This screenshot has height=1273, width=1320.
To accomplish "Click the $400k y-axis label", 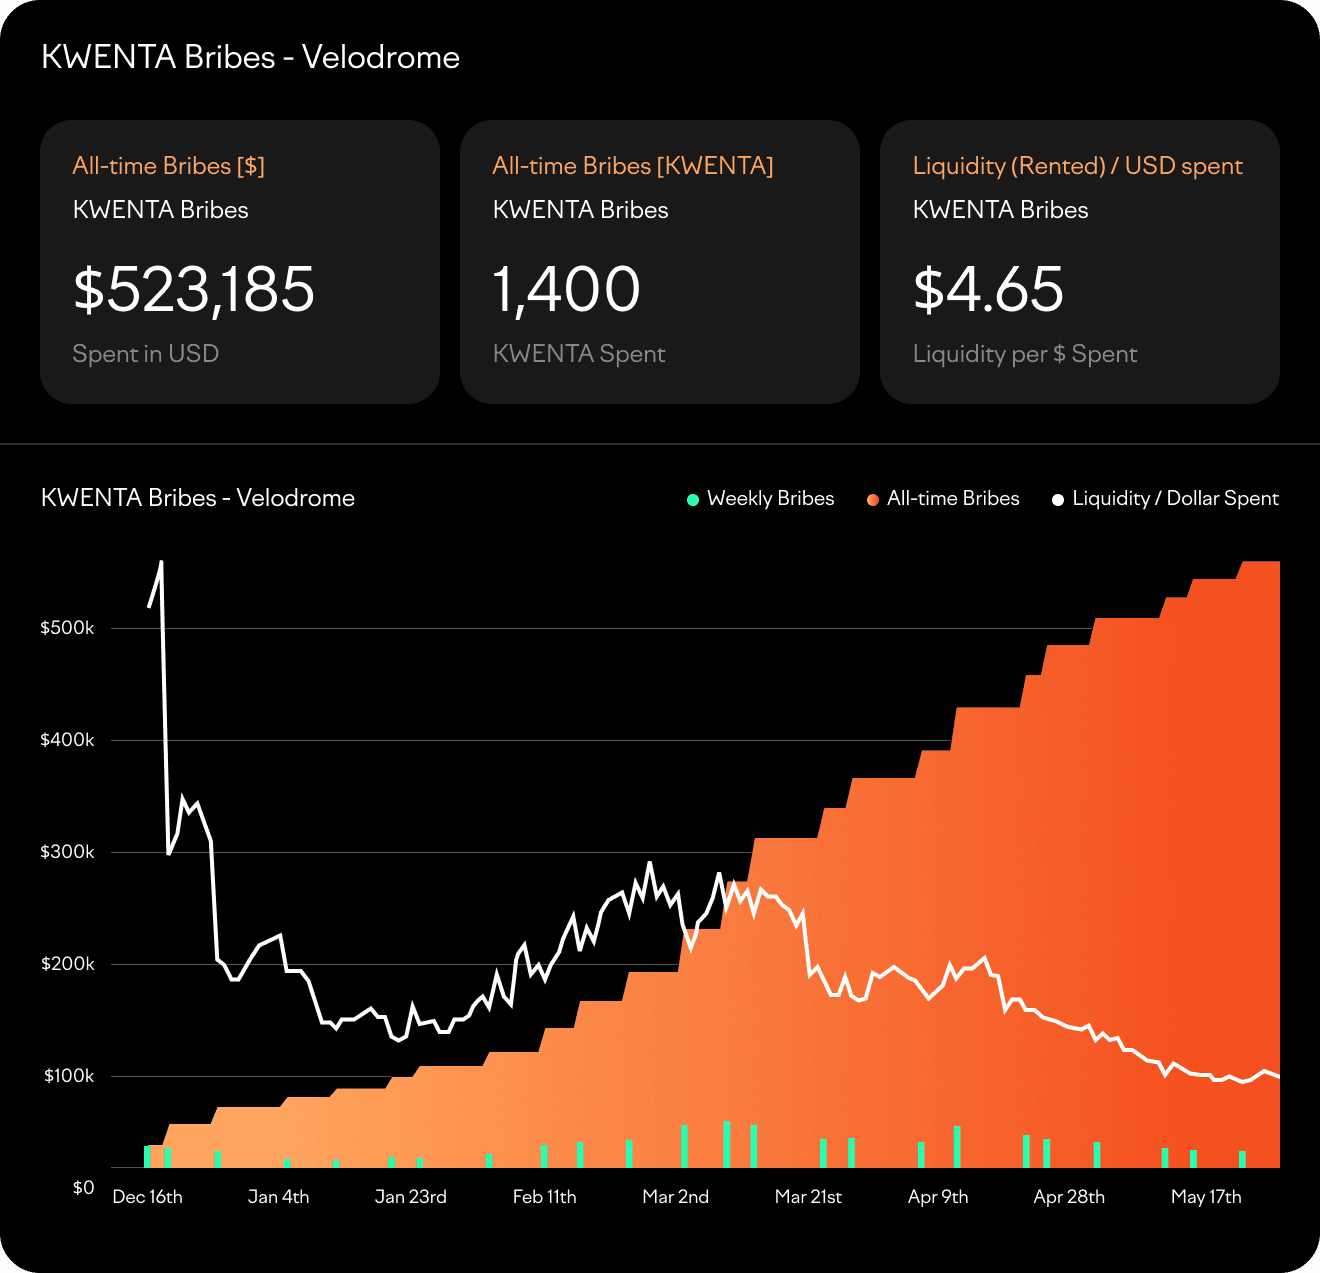I will pyautogui.click(x=67, y=740).
